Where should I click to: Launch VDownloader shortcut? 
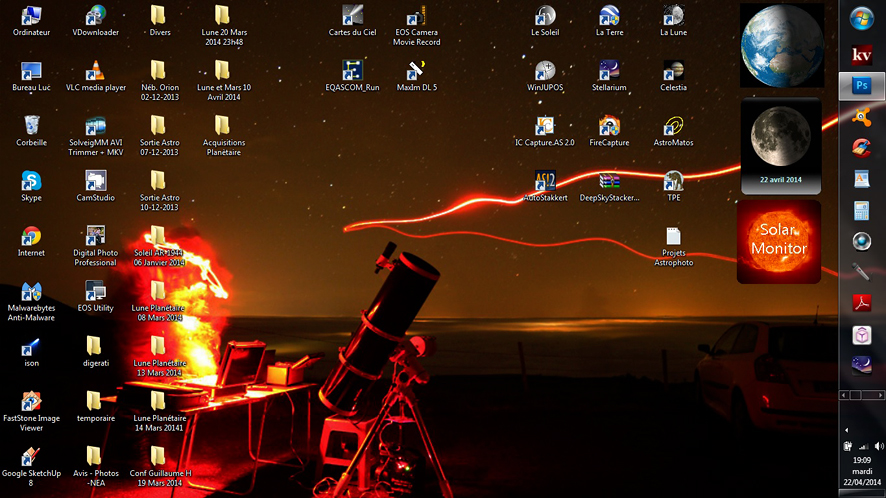point(95,21)
